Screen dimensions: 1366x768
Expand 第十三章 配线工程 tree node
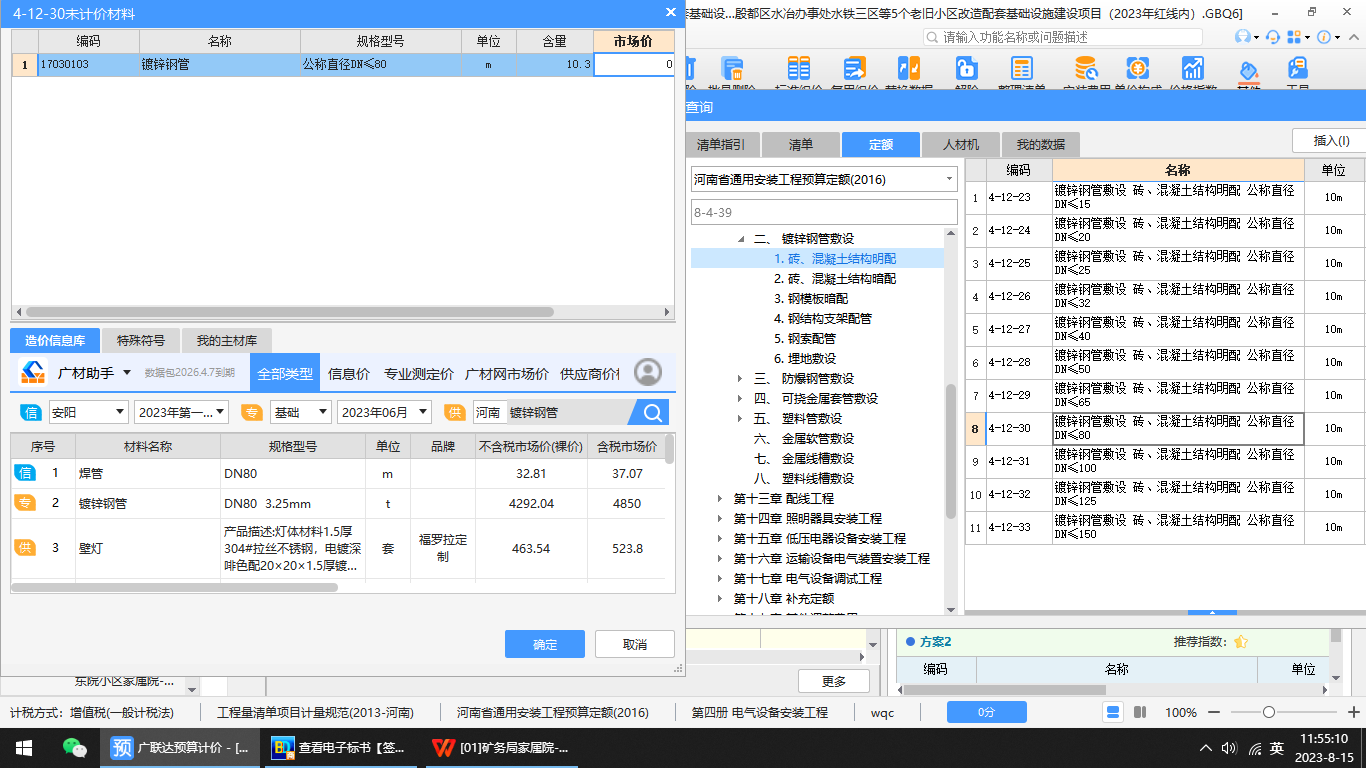tap(720, 499)
